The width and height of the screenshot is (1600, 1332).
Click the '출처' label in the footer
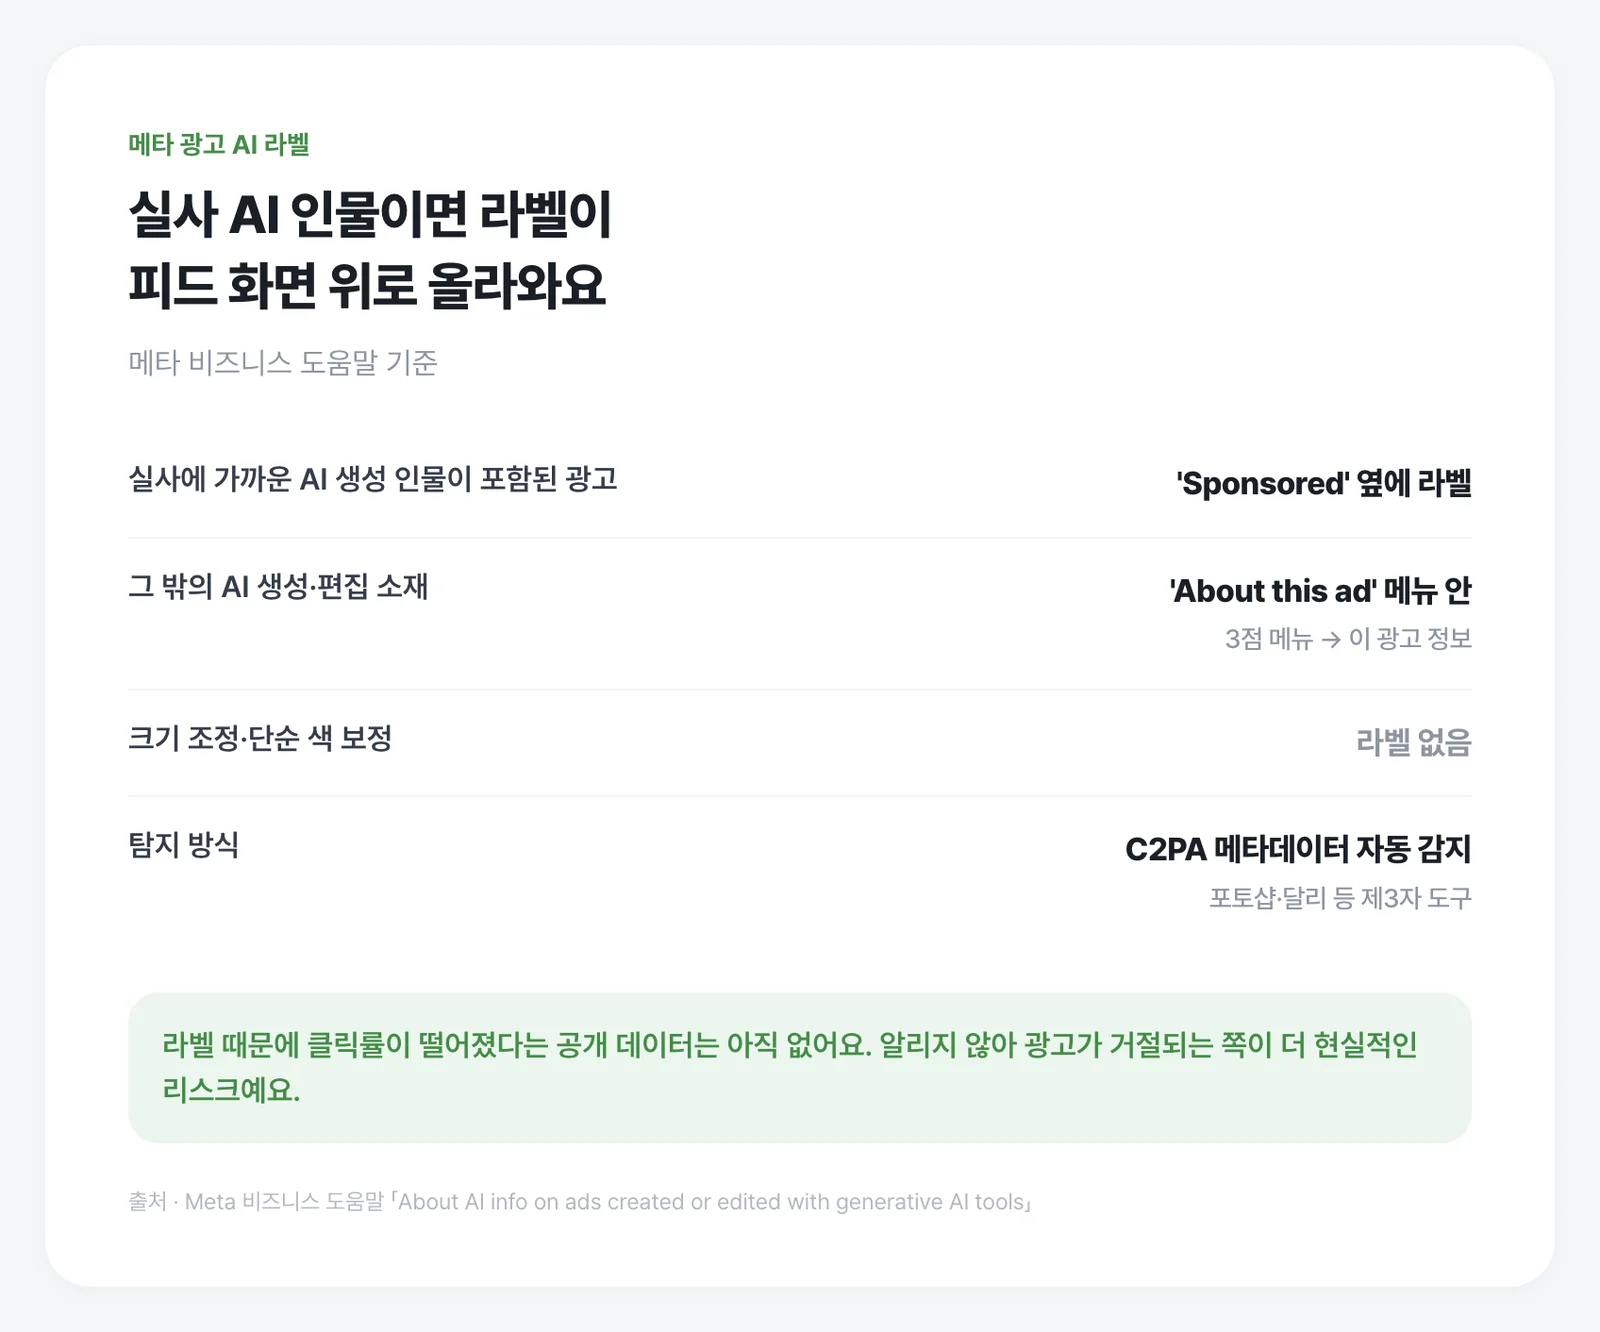pos(147,1202)
